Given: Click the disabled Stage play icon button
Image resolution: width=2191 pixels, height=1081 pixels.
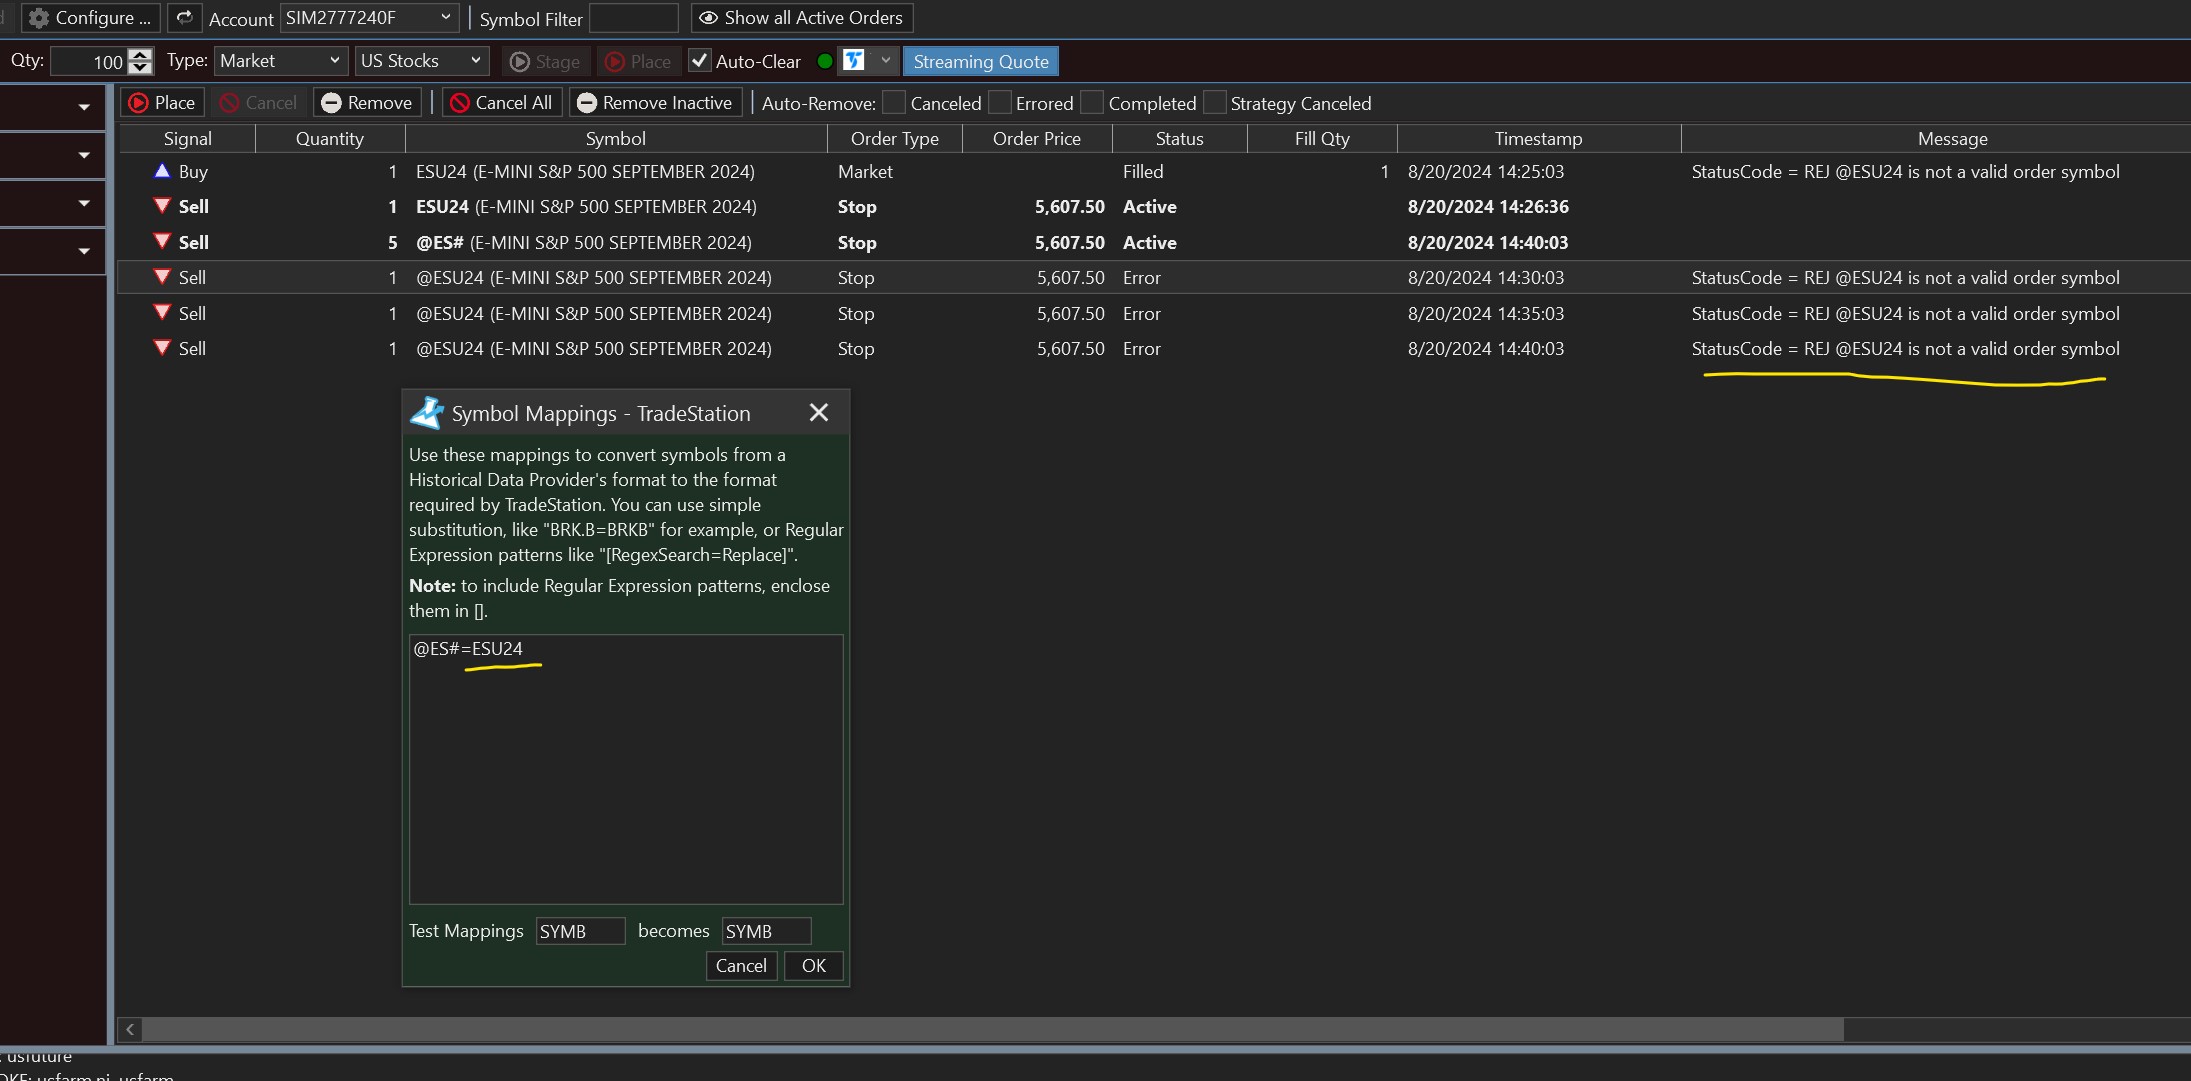Looking at the screenshot, I should pos(545,62).
